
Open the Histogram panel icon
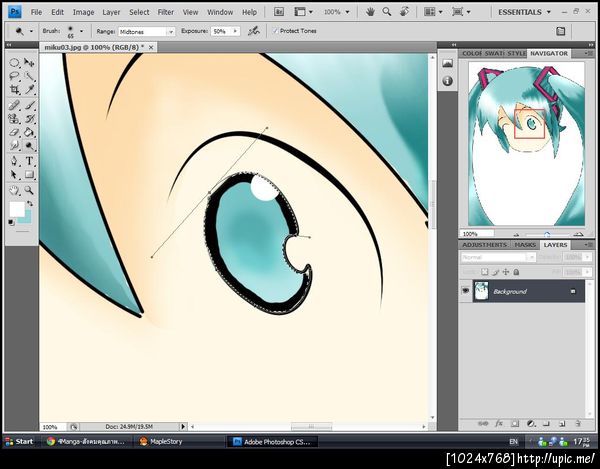click(447, 64)
